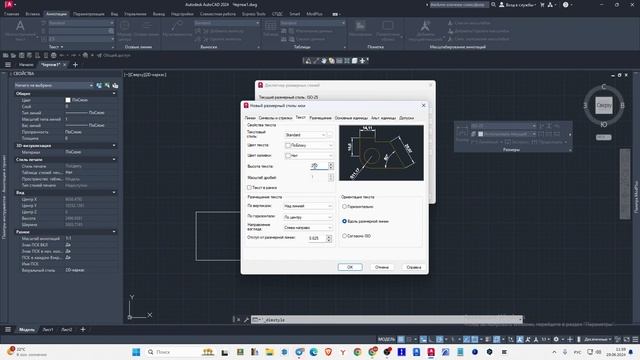Select aligned with dimension line radio

pyautogui.click(x=344, y=221)
